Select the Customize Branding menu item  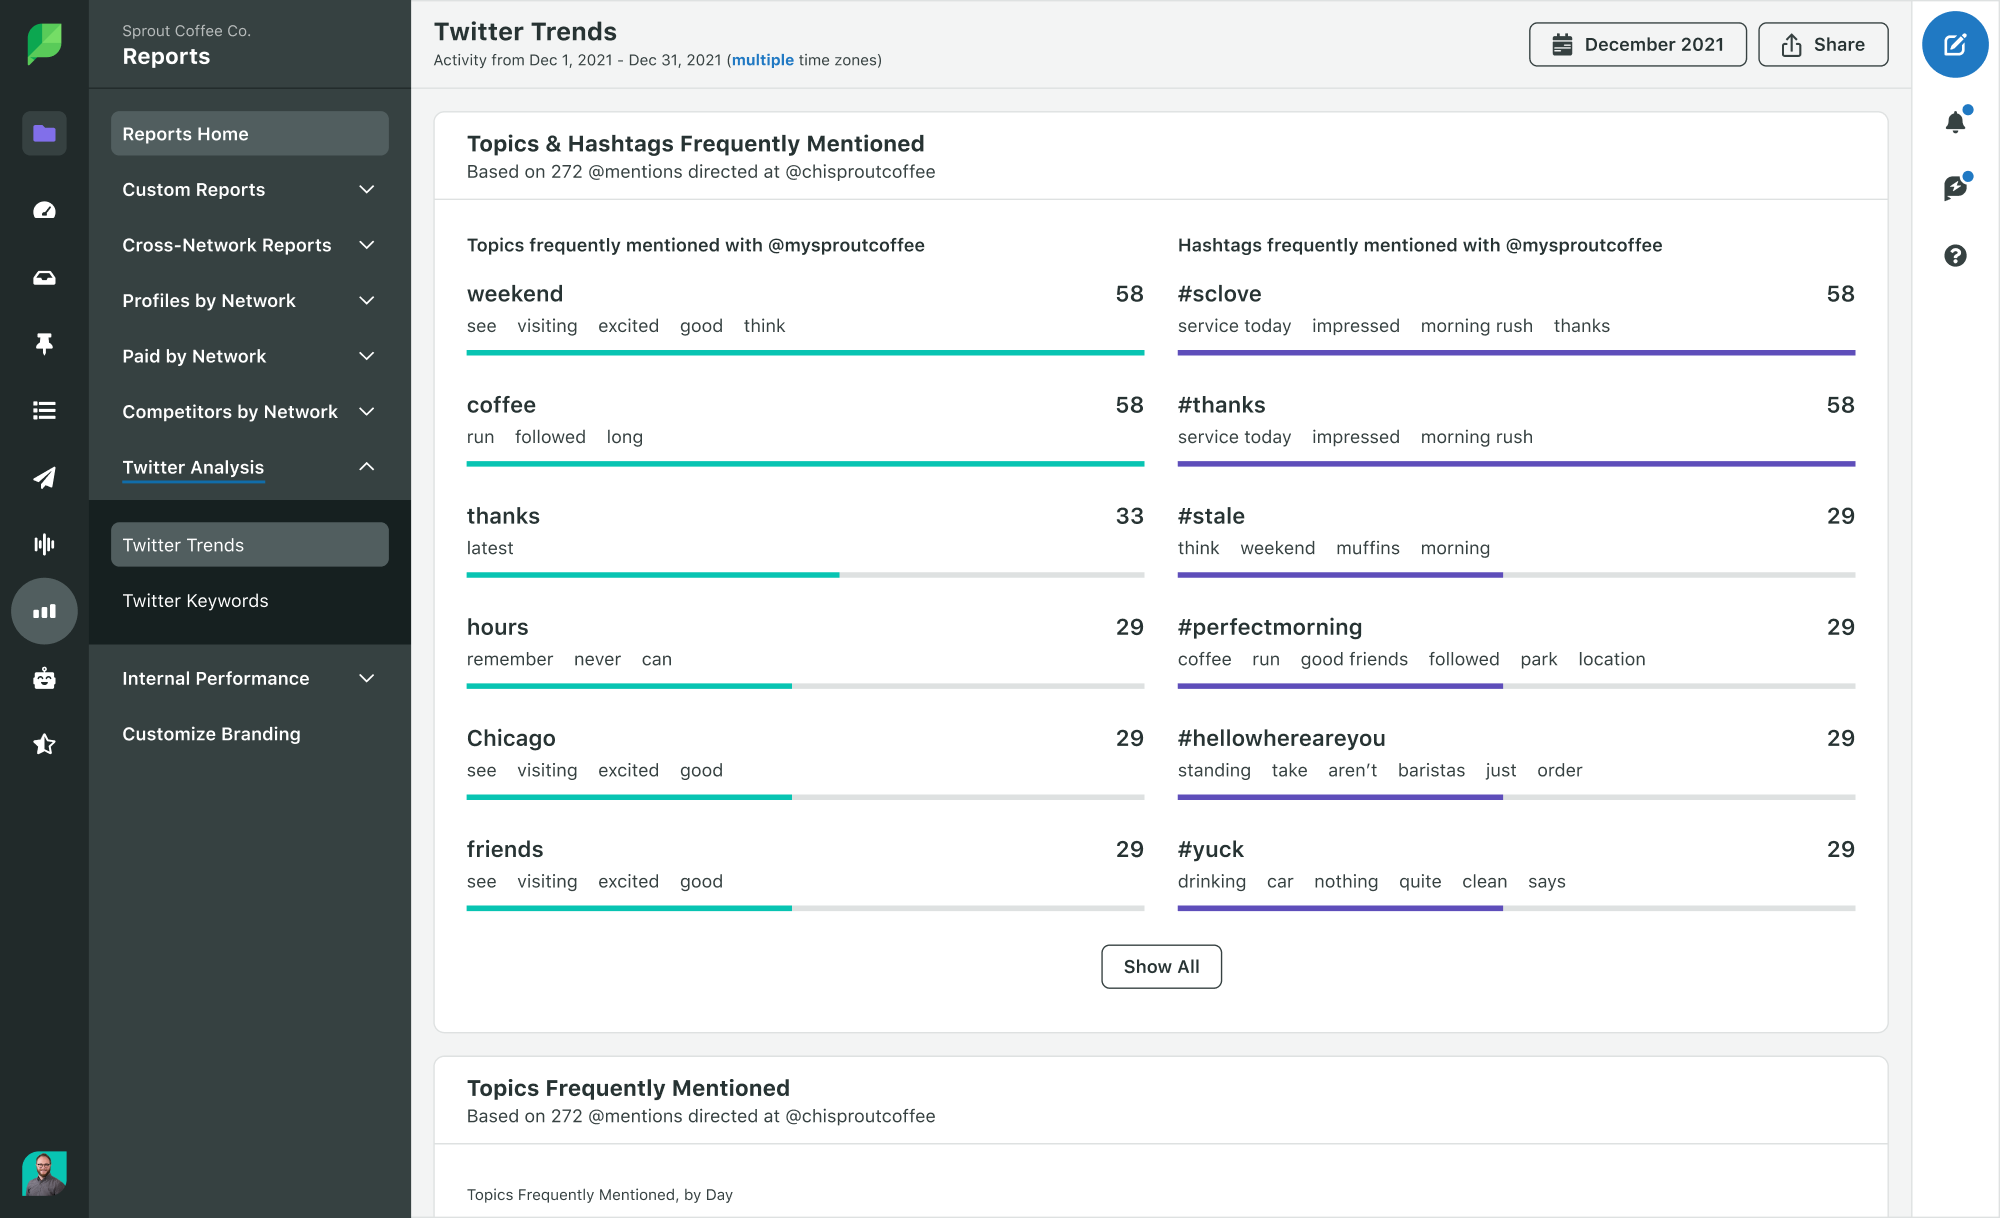pos(210,733)
